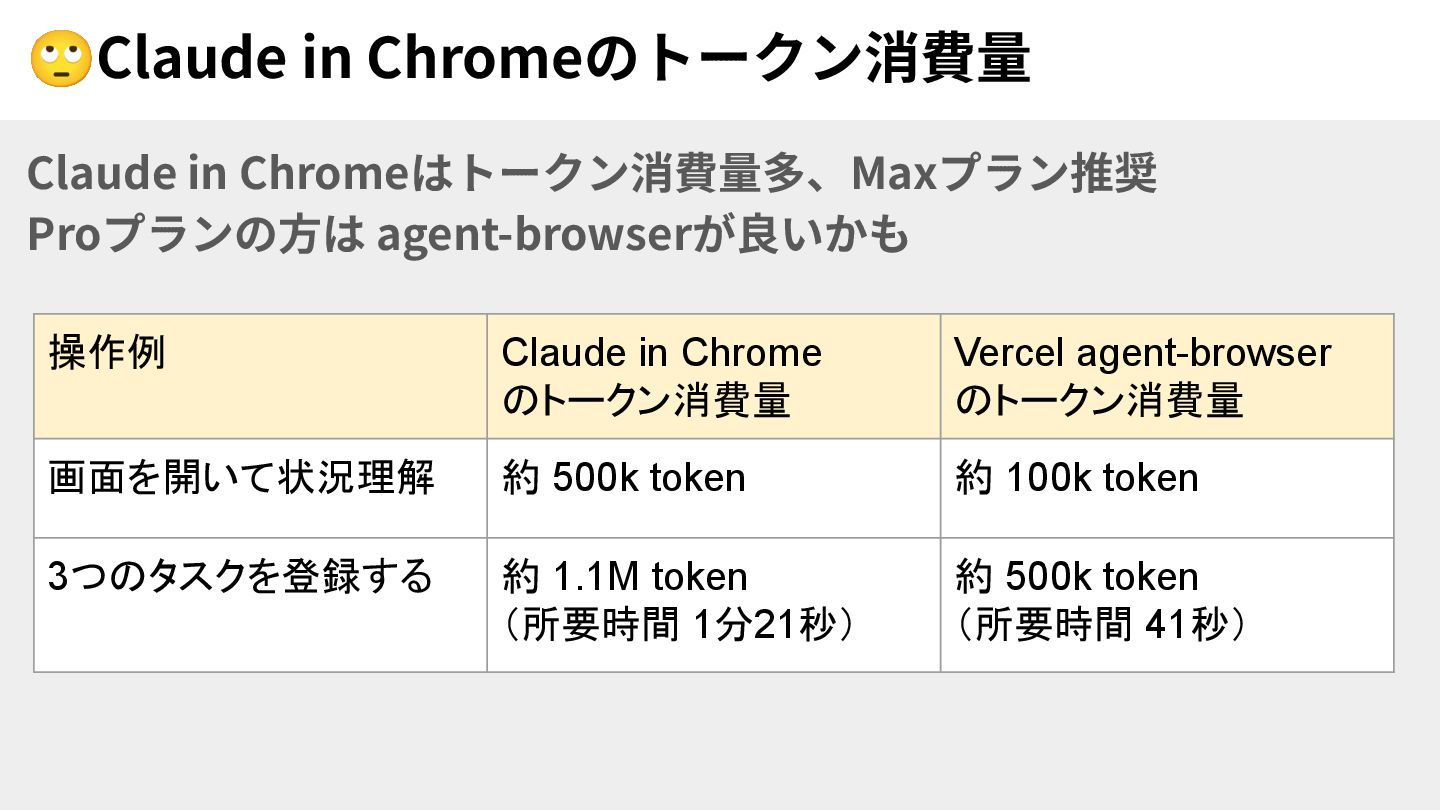This screenshot has width=1440, height=810.
Task: Click the "agent-browserが良いかも" subtitle text
Action: [x=642, y=234]
